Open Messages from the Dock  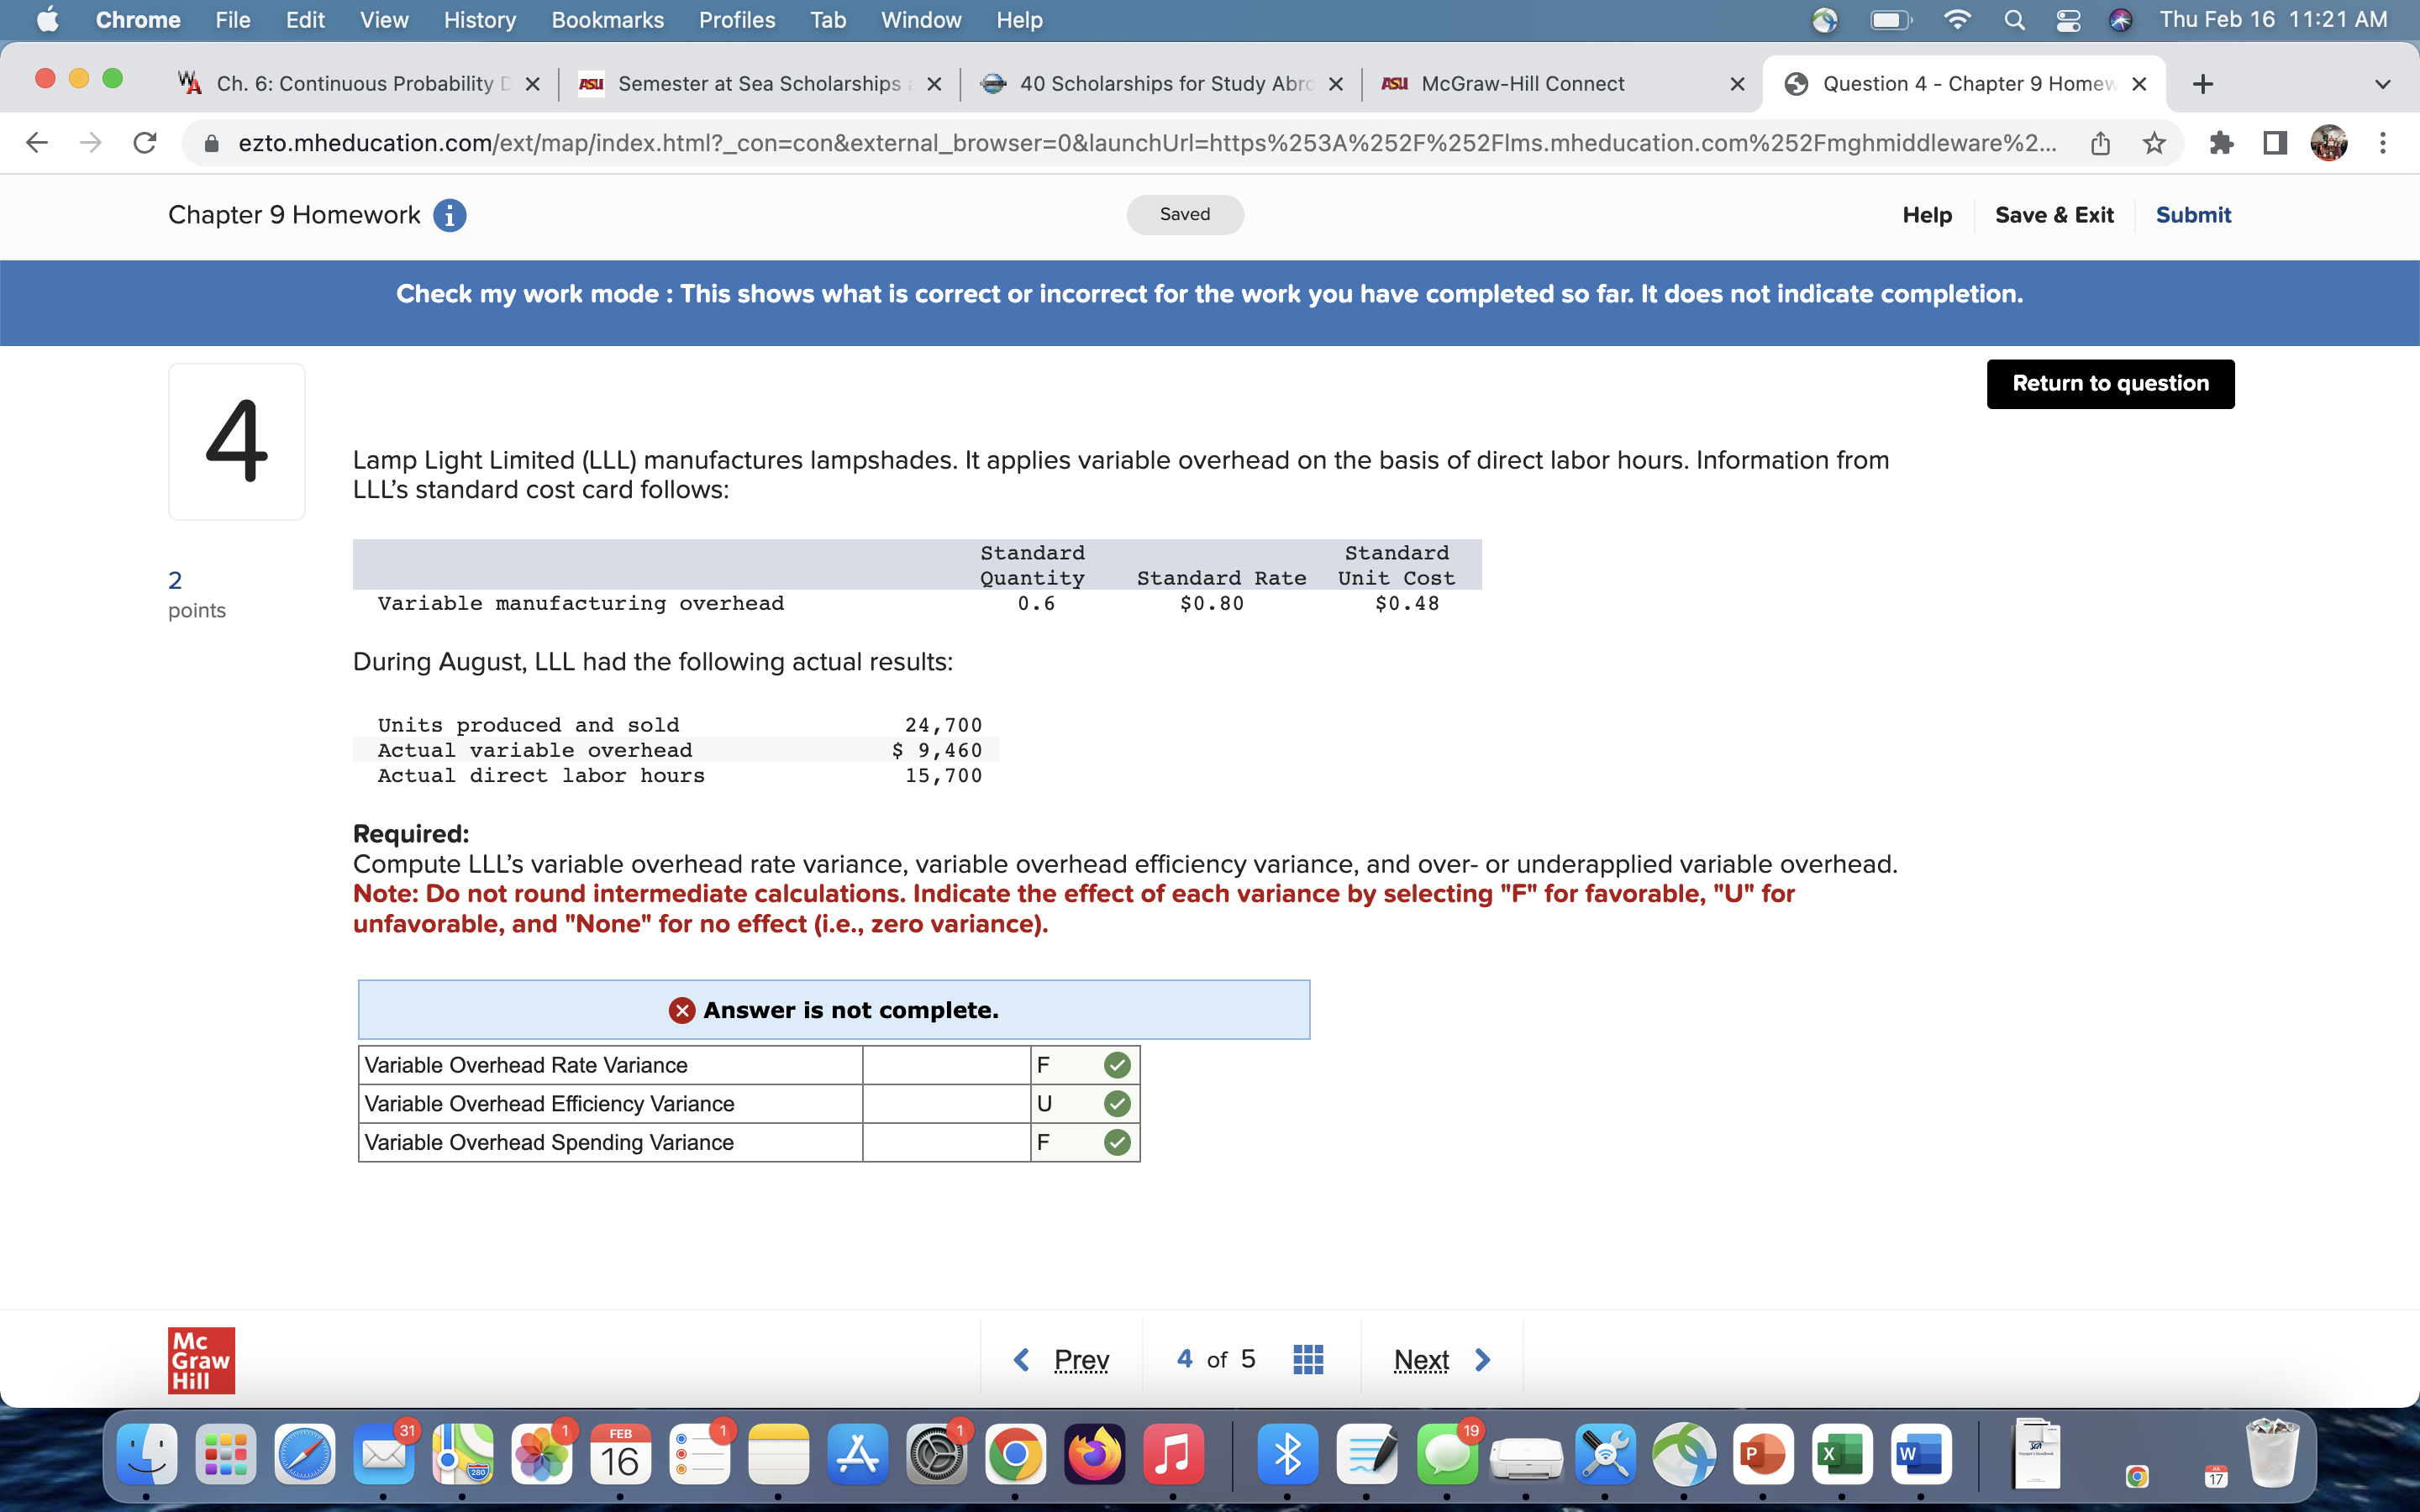coord(1446,1456)
